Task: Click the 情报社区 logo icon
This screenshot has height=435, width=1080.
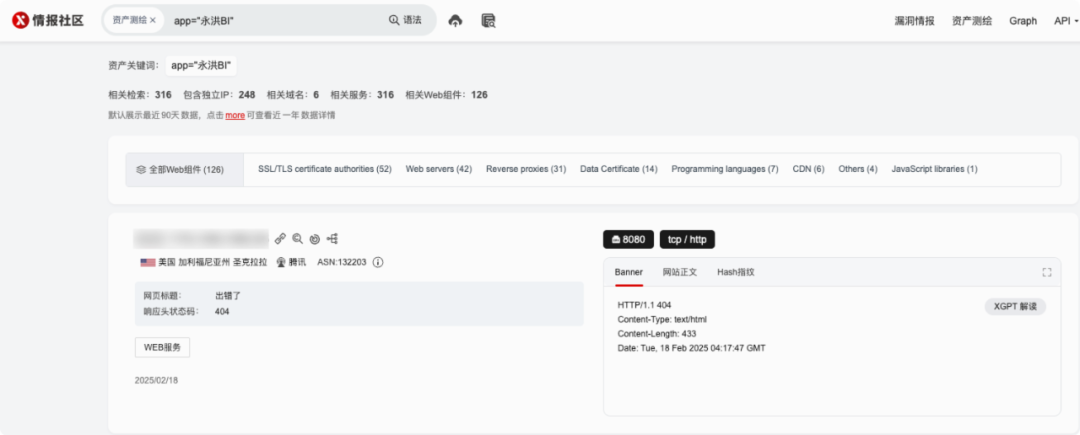Action: coord(21,21)
